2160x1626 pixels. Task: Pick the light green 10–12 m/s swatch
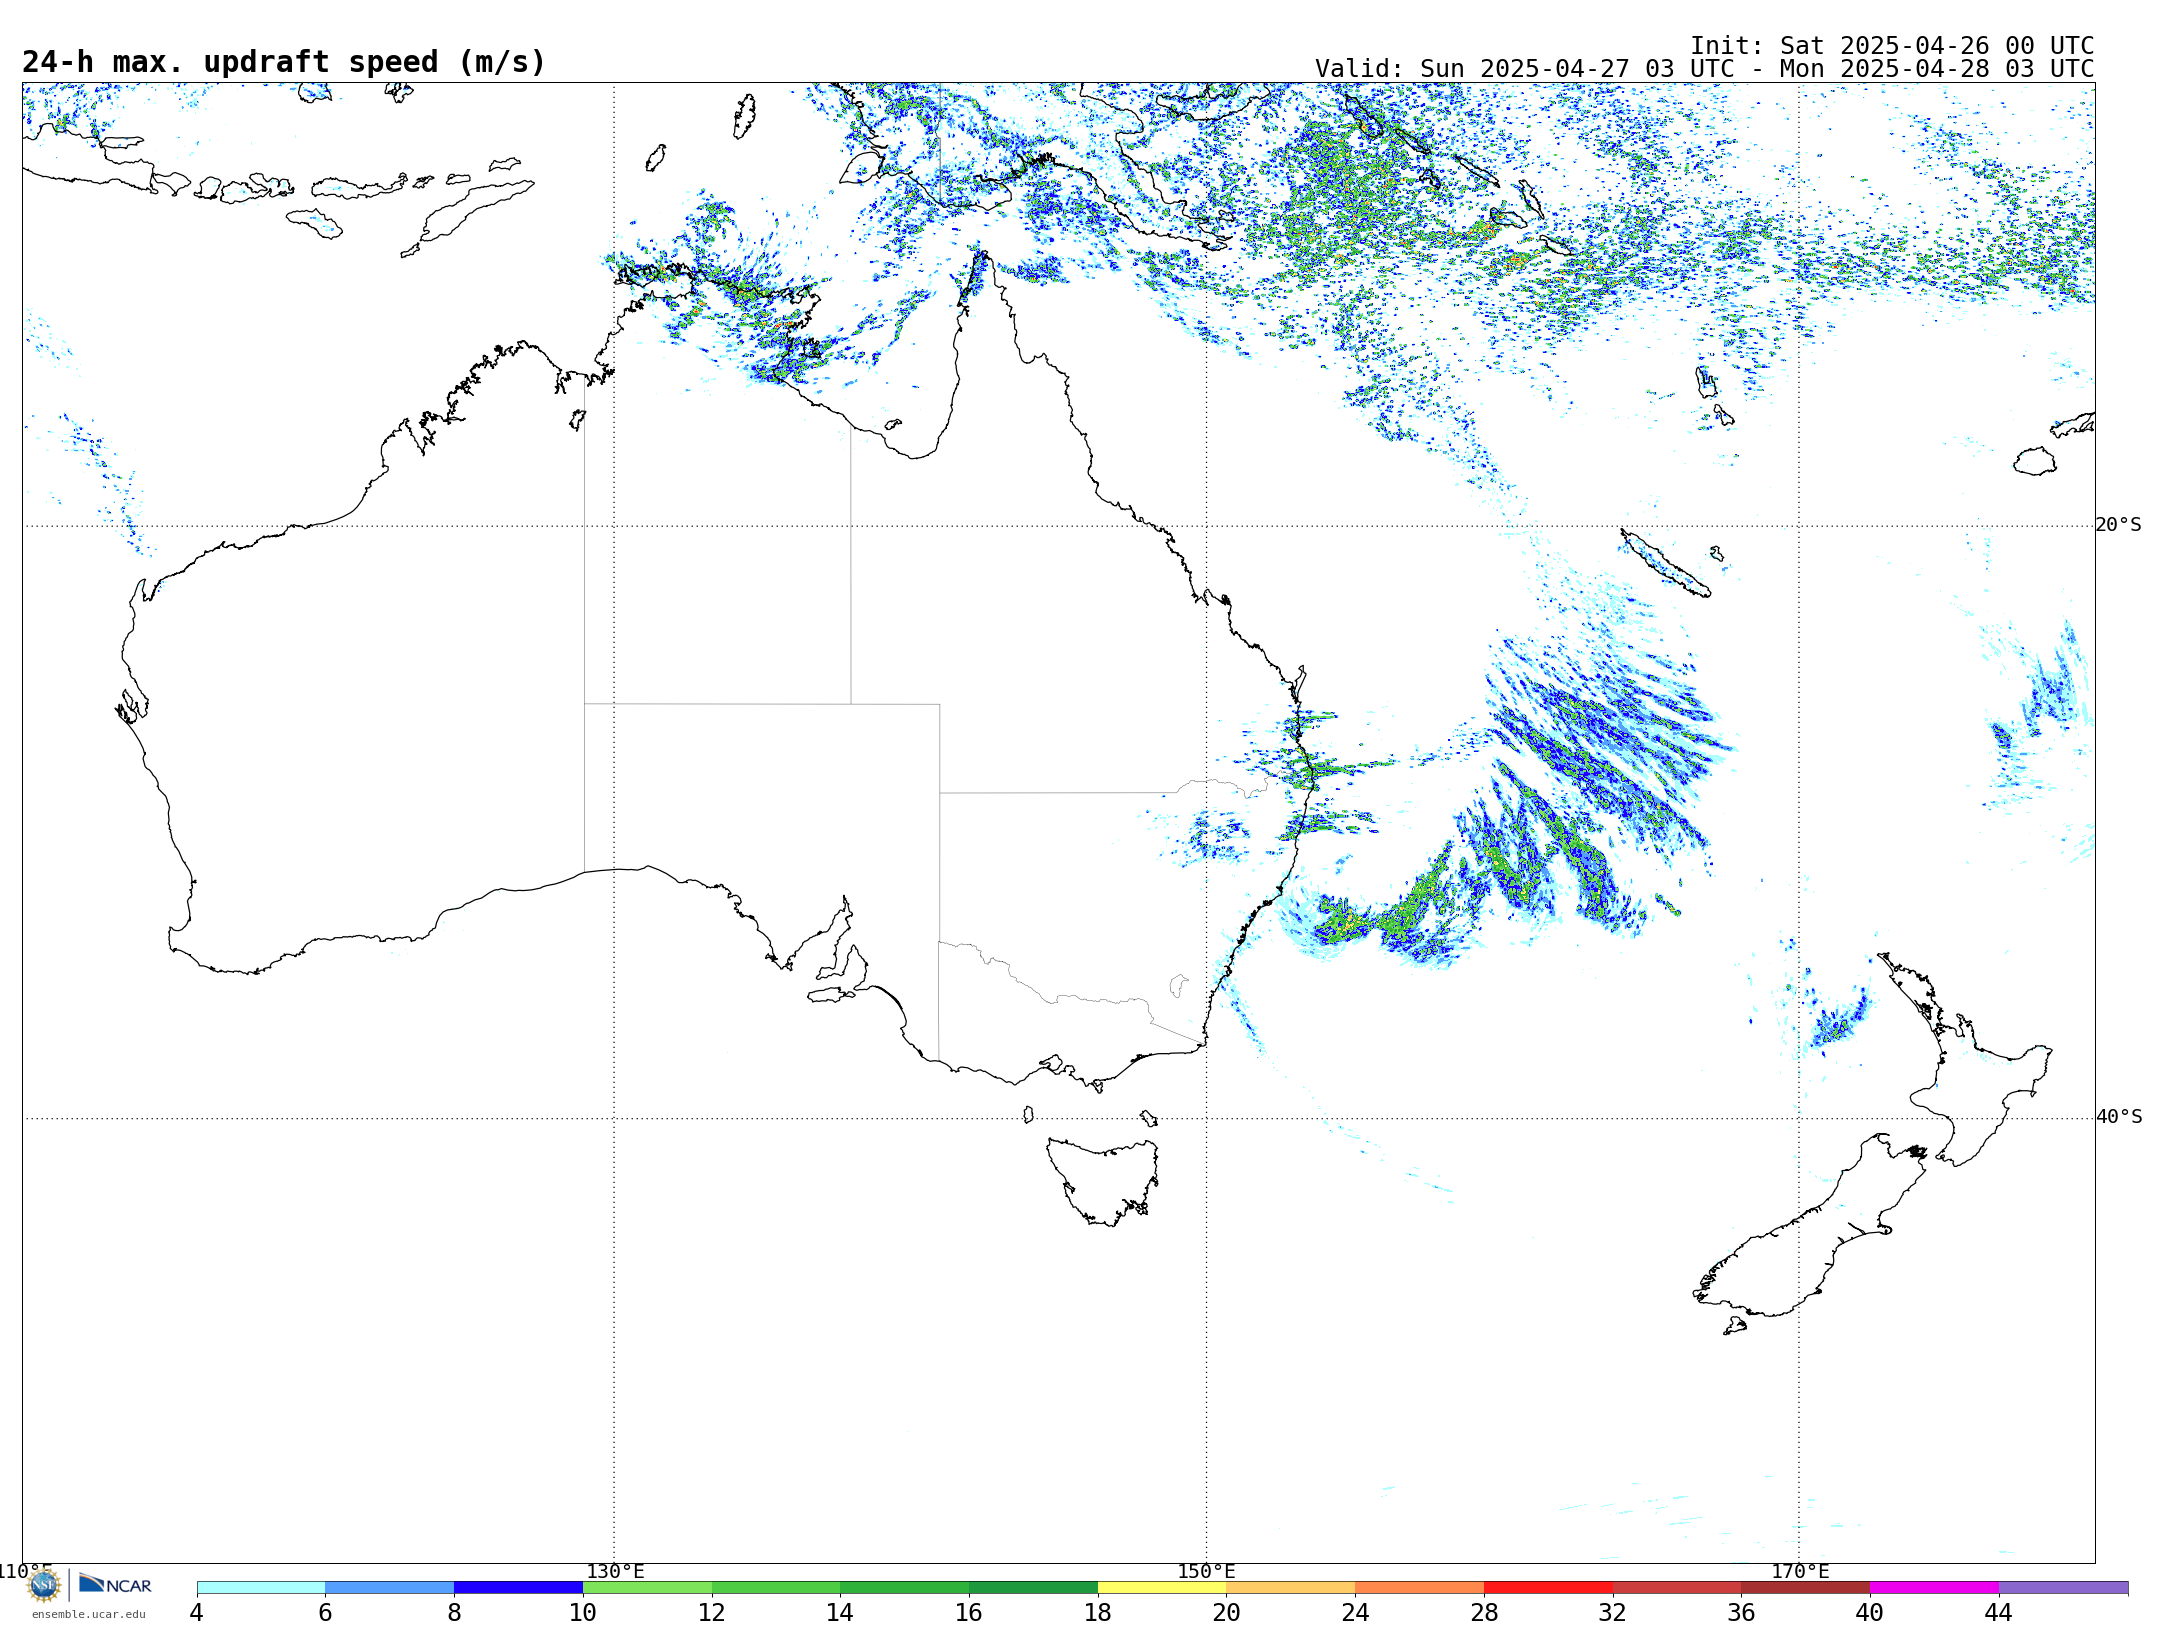(647, 1588)
